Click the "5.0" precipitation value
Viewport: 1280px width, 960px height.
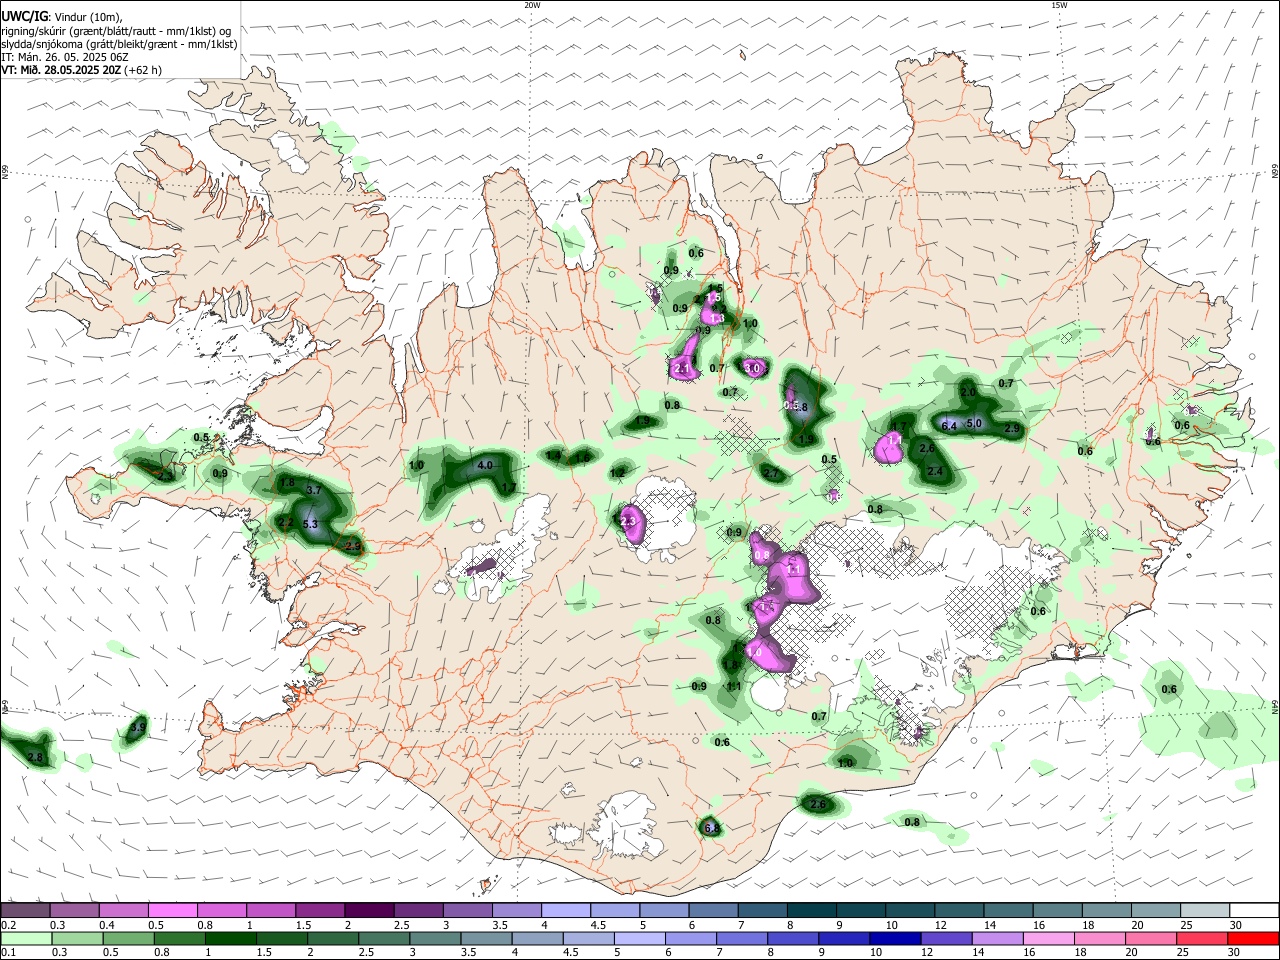[x=974, y=424]
